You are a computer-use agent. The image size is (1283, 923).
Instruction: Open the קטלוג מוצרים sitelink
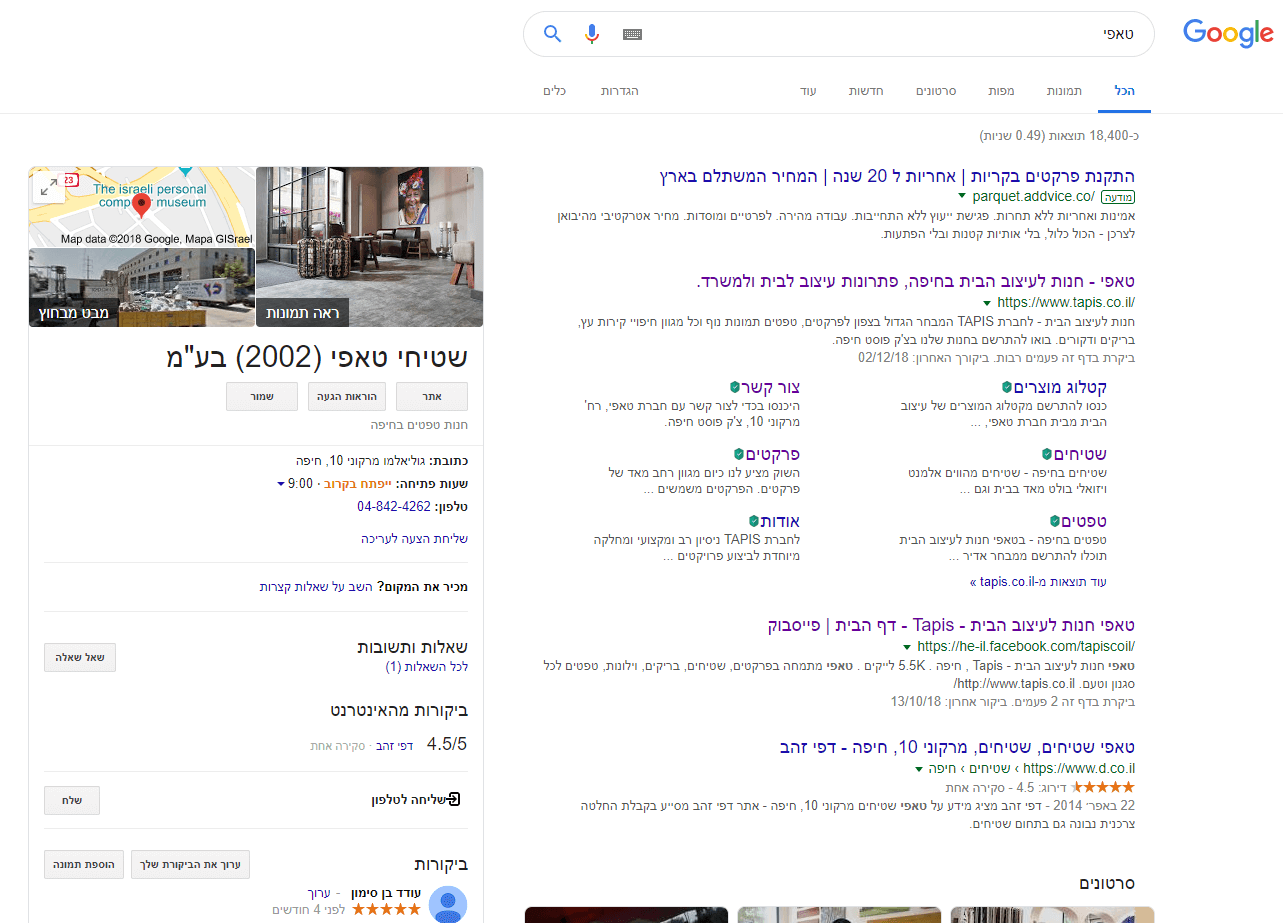tap(1060, 387)
